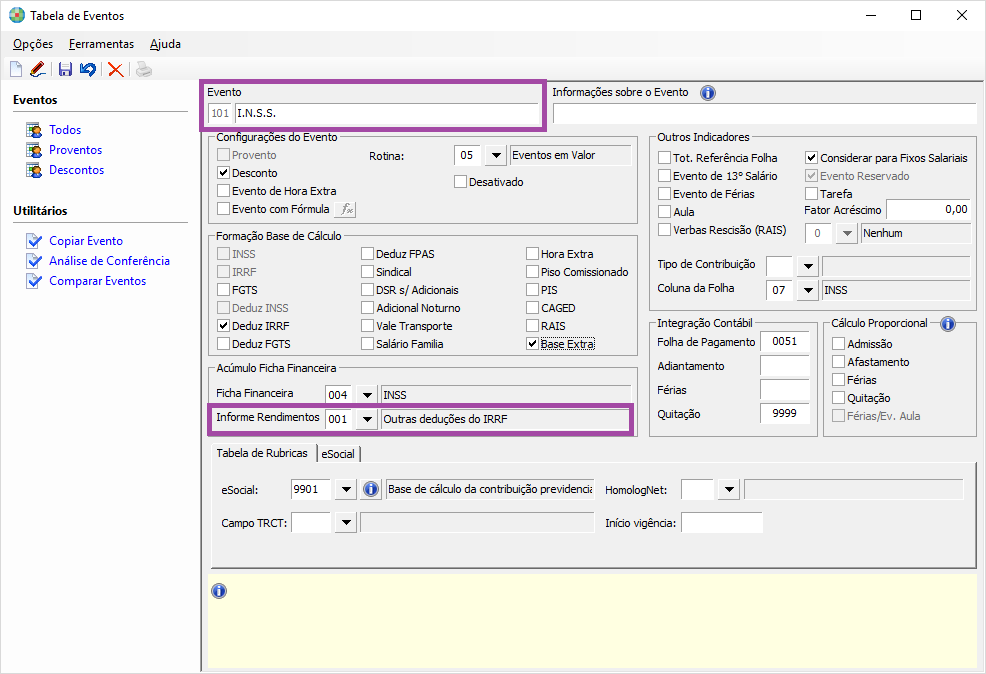Screen dimensions: 986x674
Task: Click the New document toolbar icon
Action: [15, 69]
